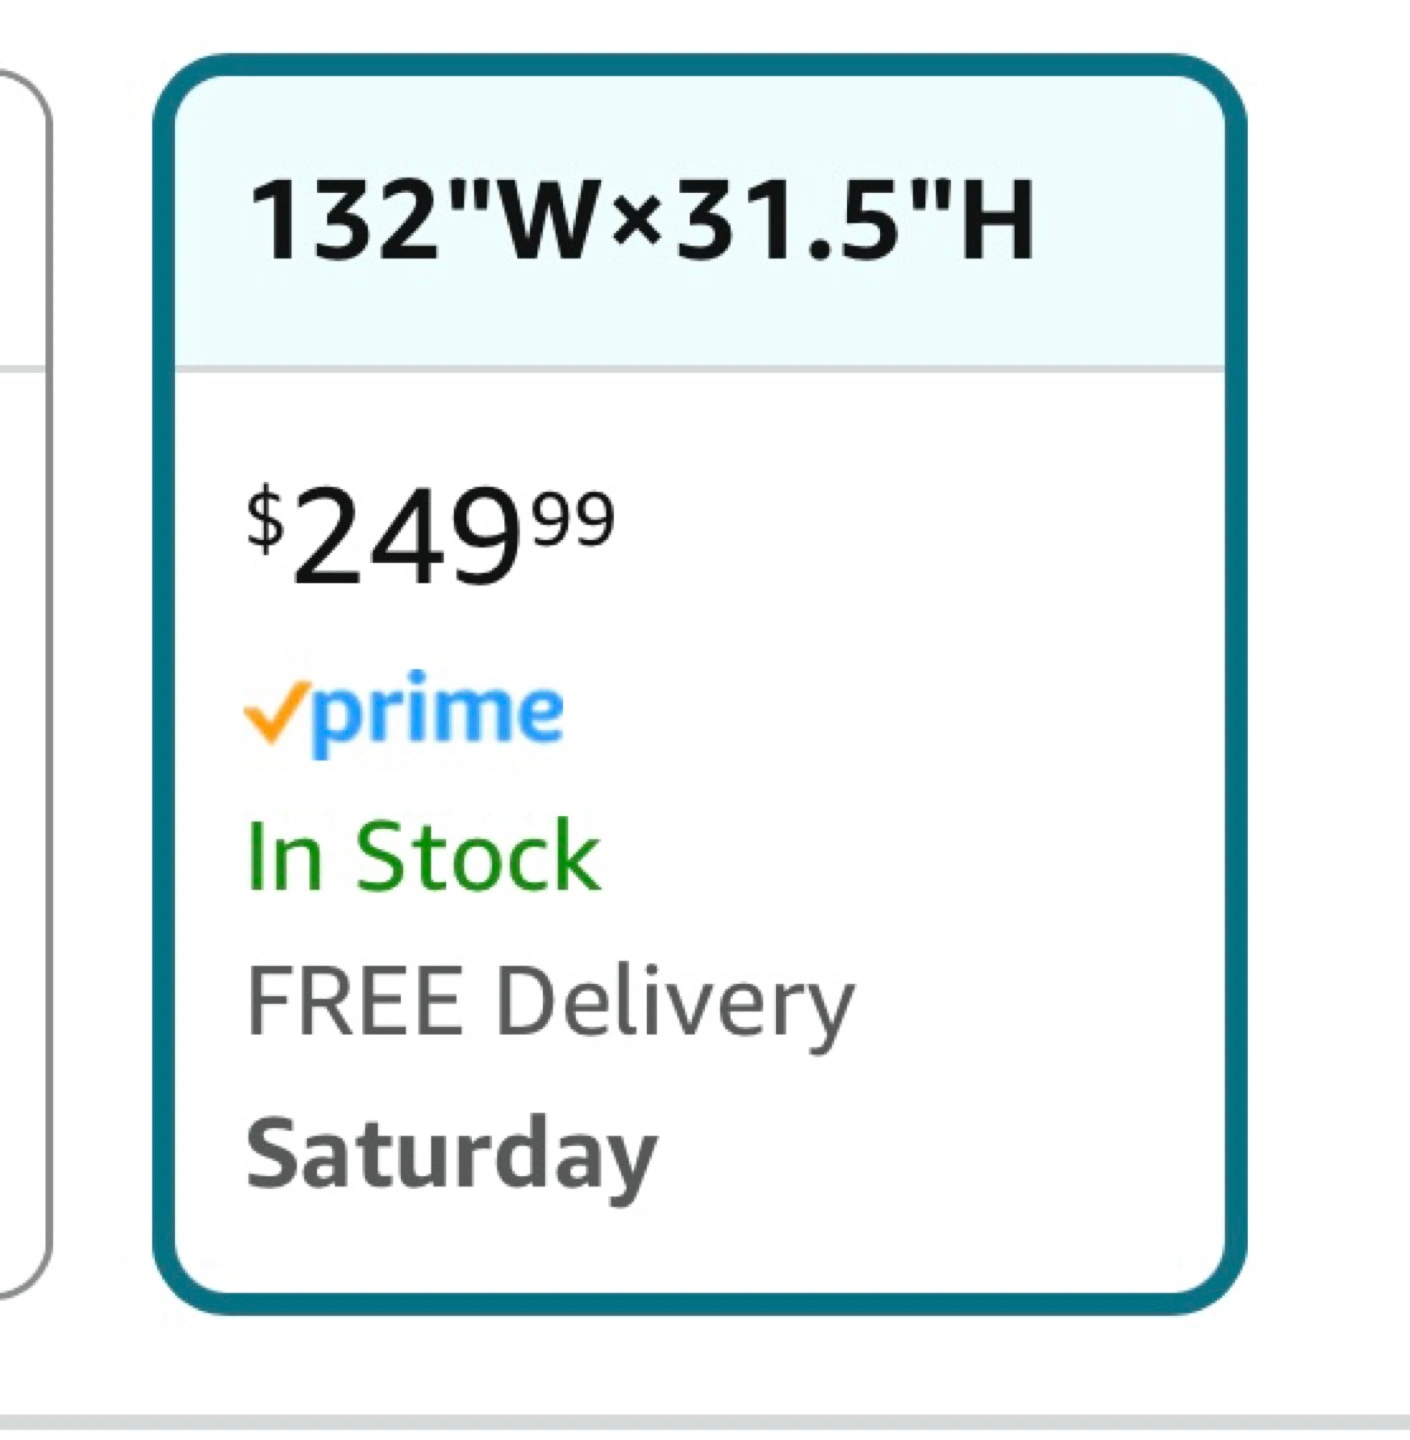The height and width of the screenshot is (1440, 1410).
Task: Click the word Delivery
Action: point(675,1003)
